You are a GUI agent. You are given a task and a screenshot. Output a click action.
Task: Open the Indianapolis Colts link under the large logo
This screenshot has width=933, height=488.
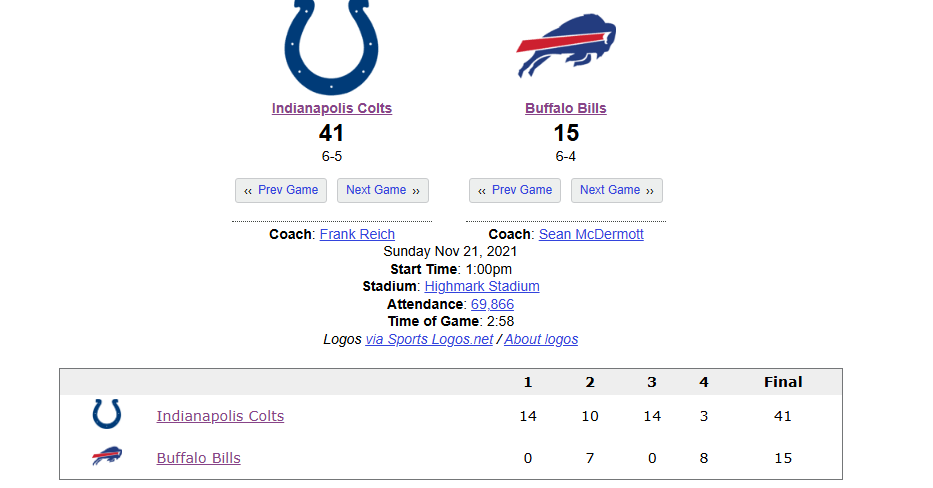point(332,108)
